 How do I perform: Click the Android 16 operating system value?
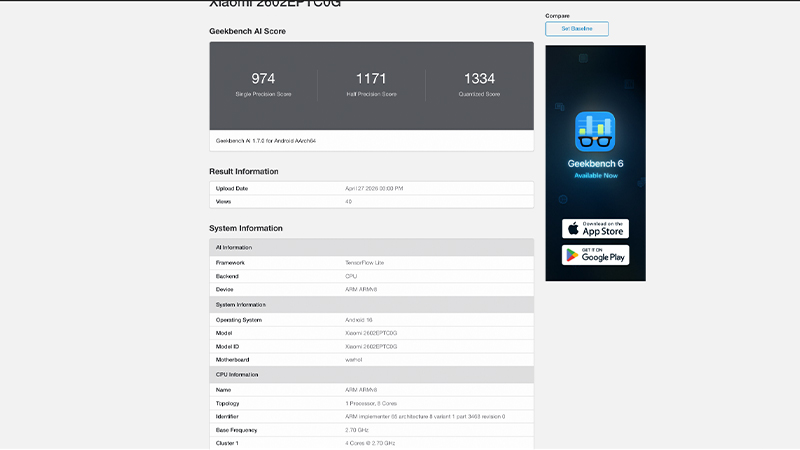pyautogui.click(x=357, y=319)
